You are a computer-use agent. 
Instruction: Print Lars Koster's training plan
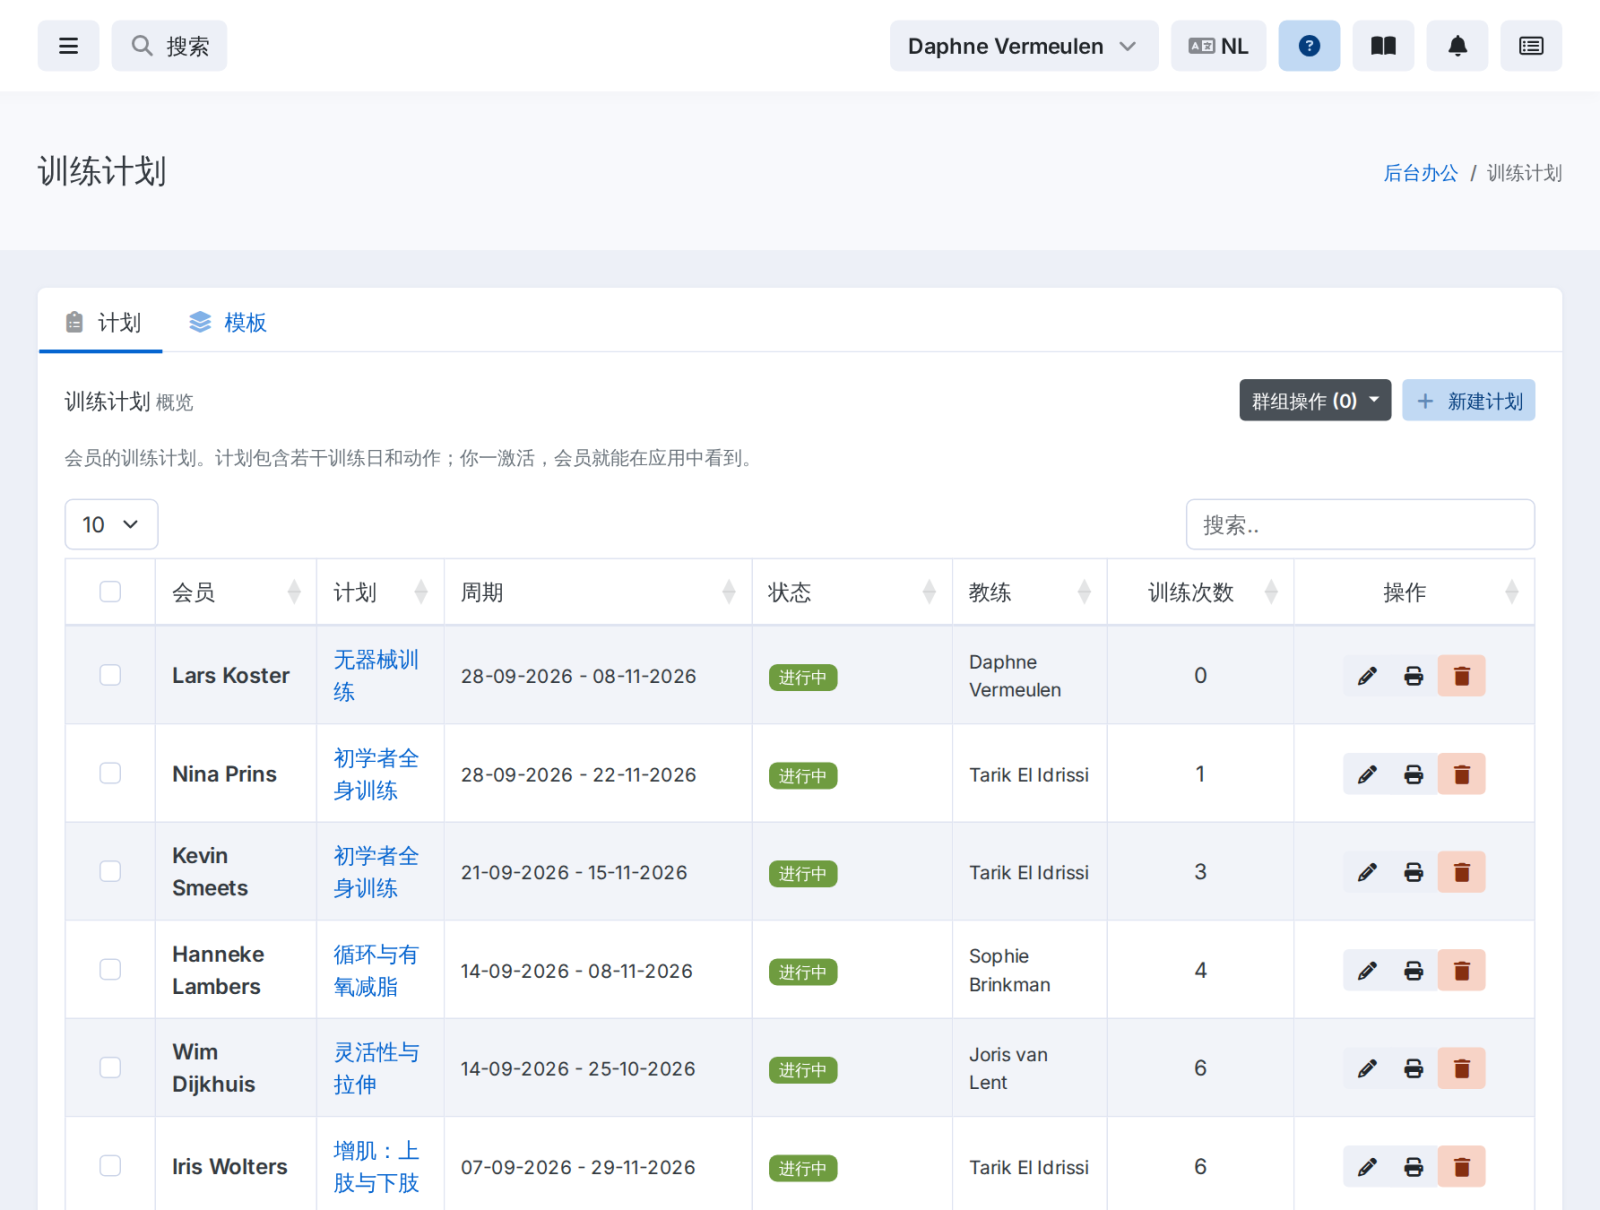[1413, 676]
